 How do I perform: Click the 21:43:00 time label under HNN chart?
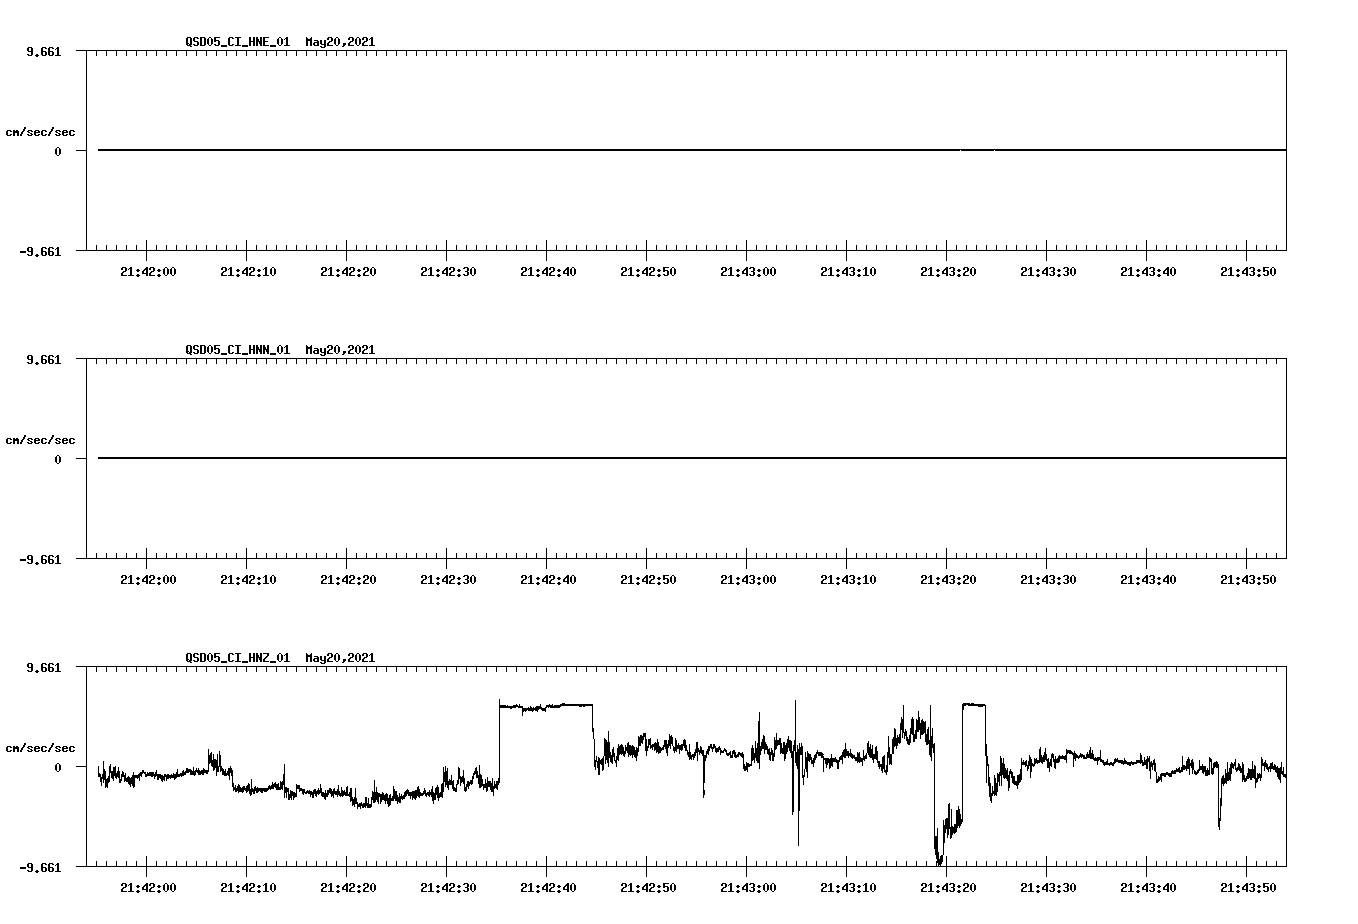748,579
